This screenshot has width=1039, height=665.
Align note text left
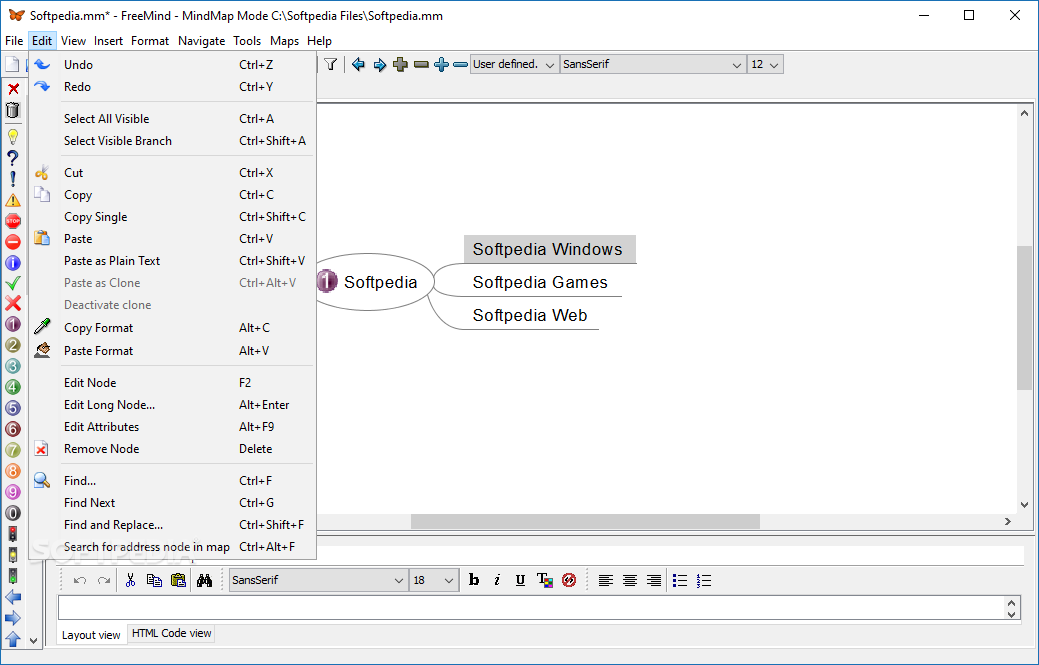606,580
